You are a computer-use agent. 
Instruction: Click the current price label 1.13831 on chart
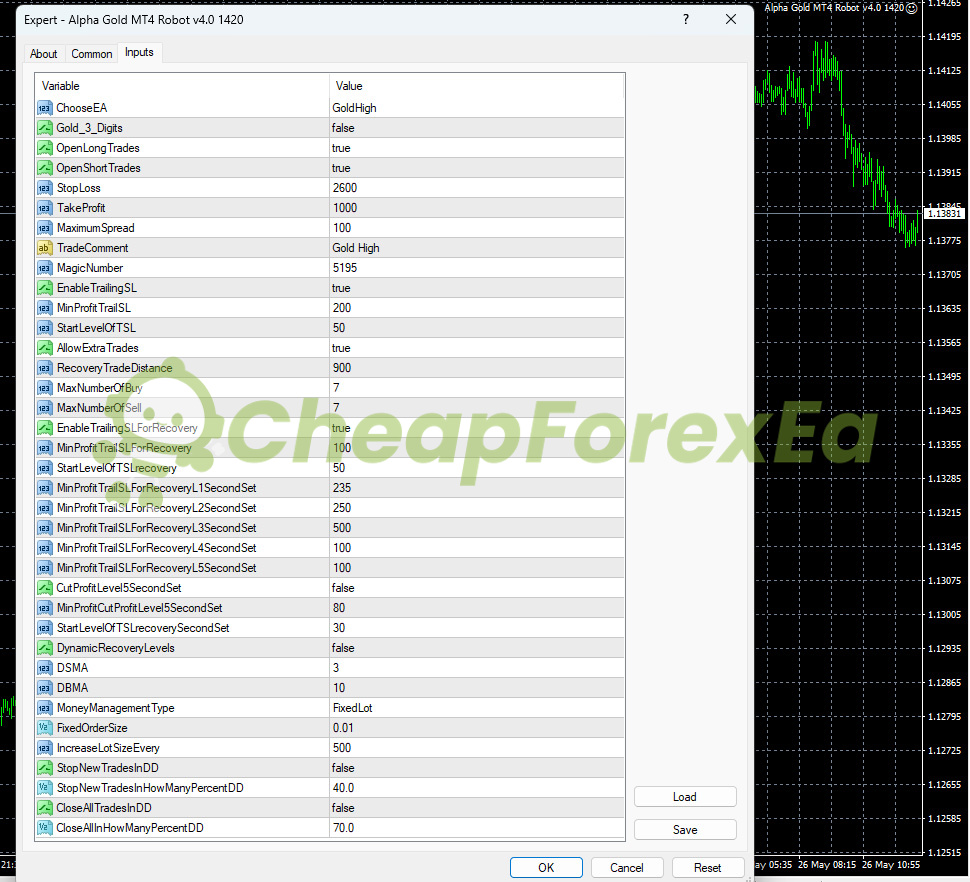(944, 213)
